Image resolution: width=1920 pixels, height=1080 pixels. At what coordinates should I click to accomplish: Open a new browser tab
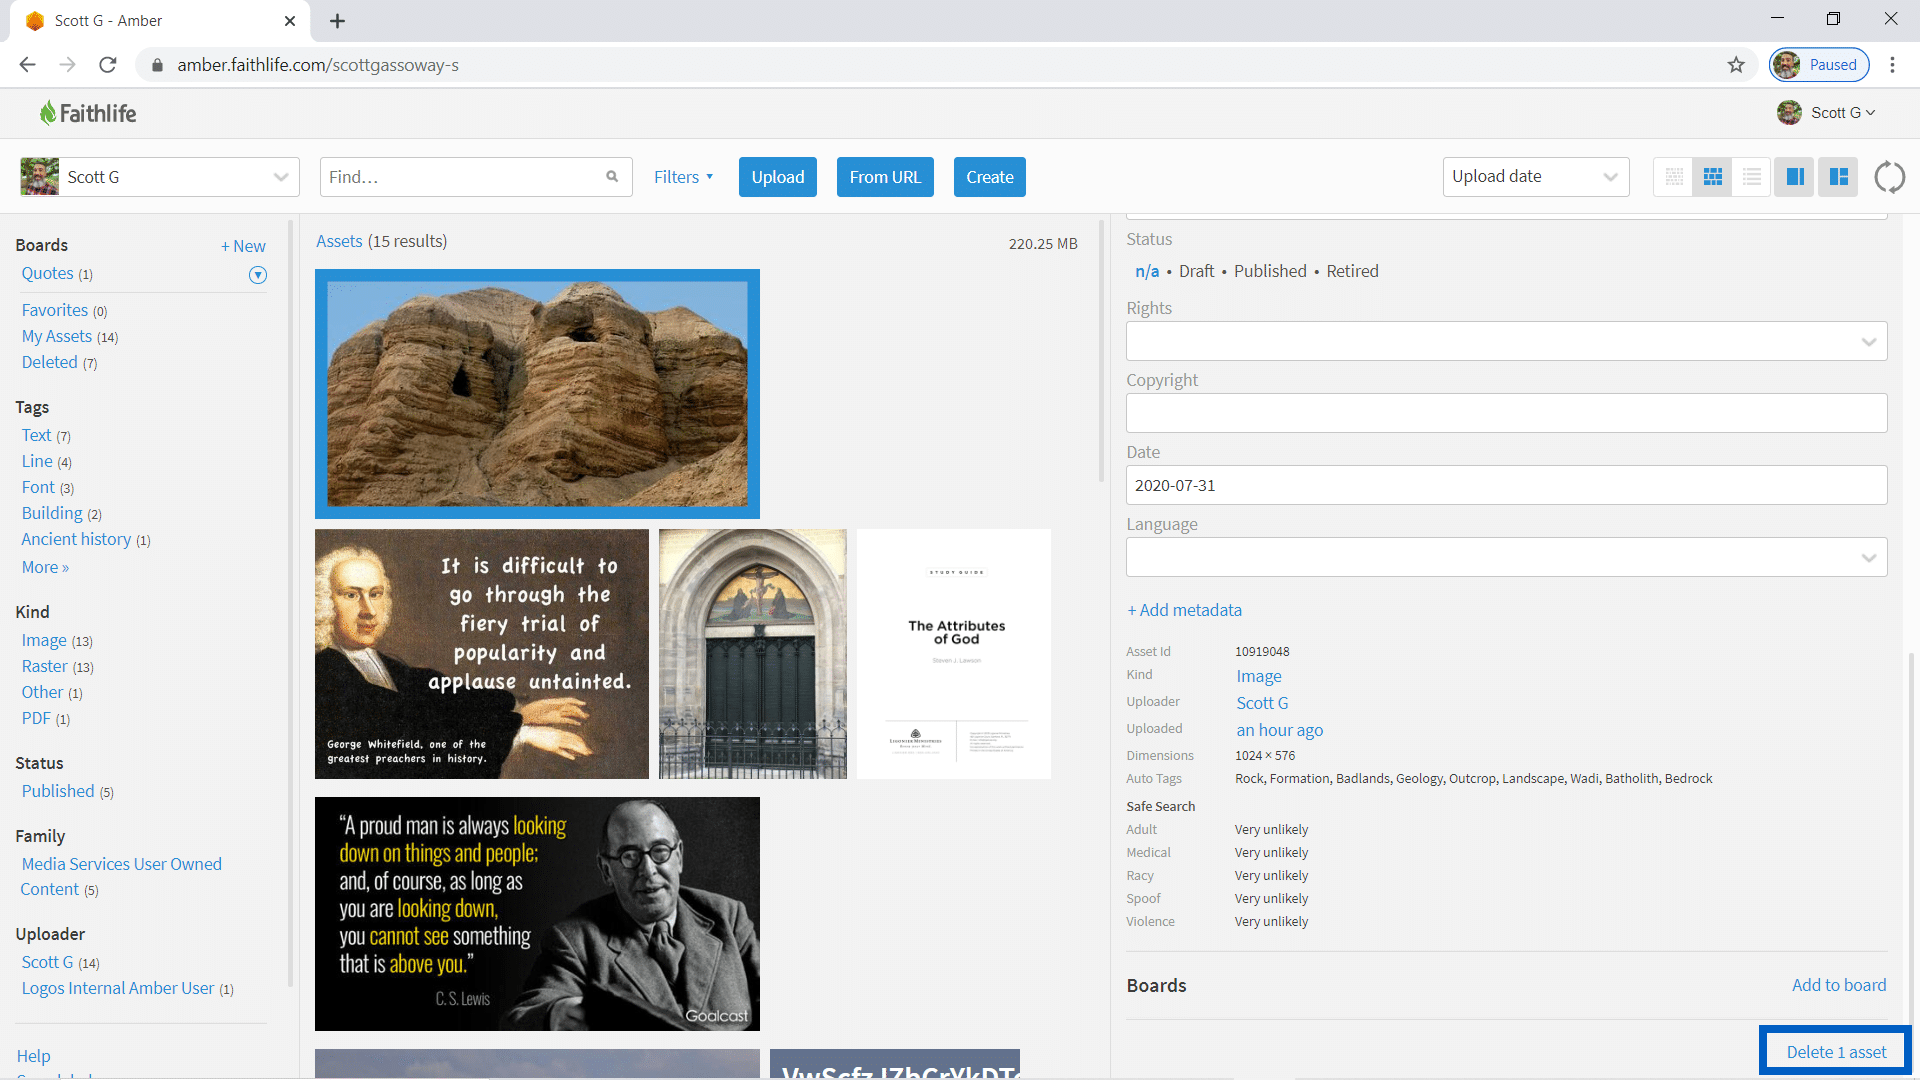(x=337, y=21)
